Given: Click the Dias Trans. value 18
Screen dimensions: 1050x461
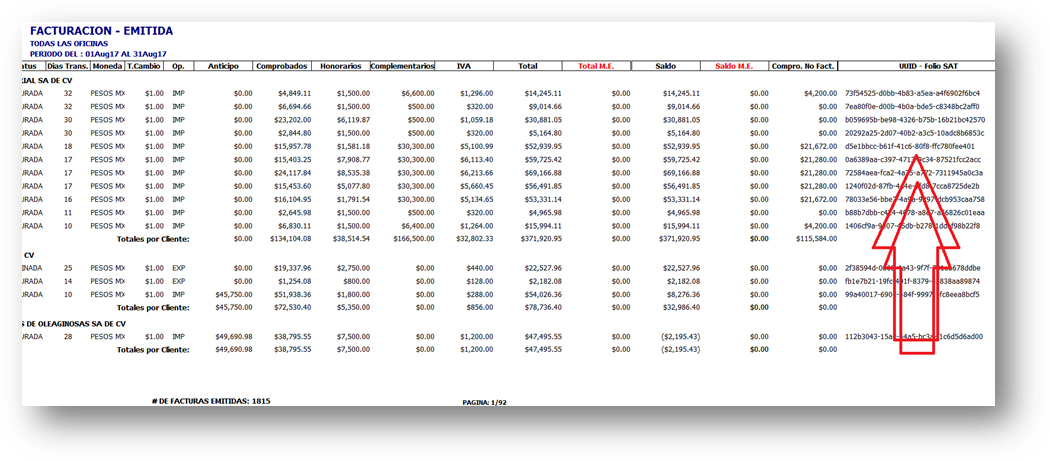Looking at the screenshot, I should click(68, 147).
